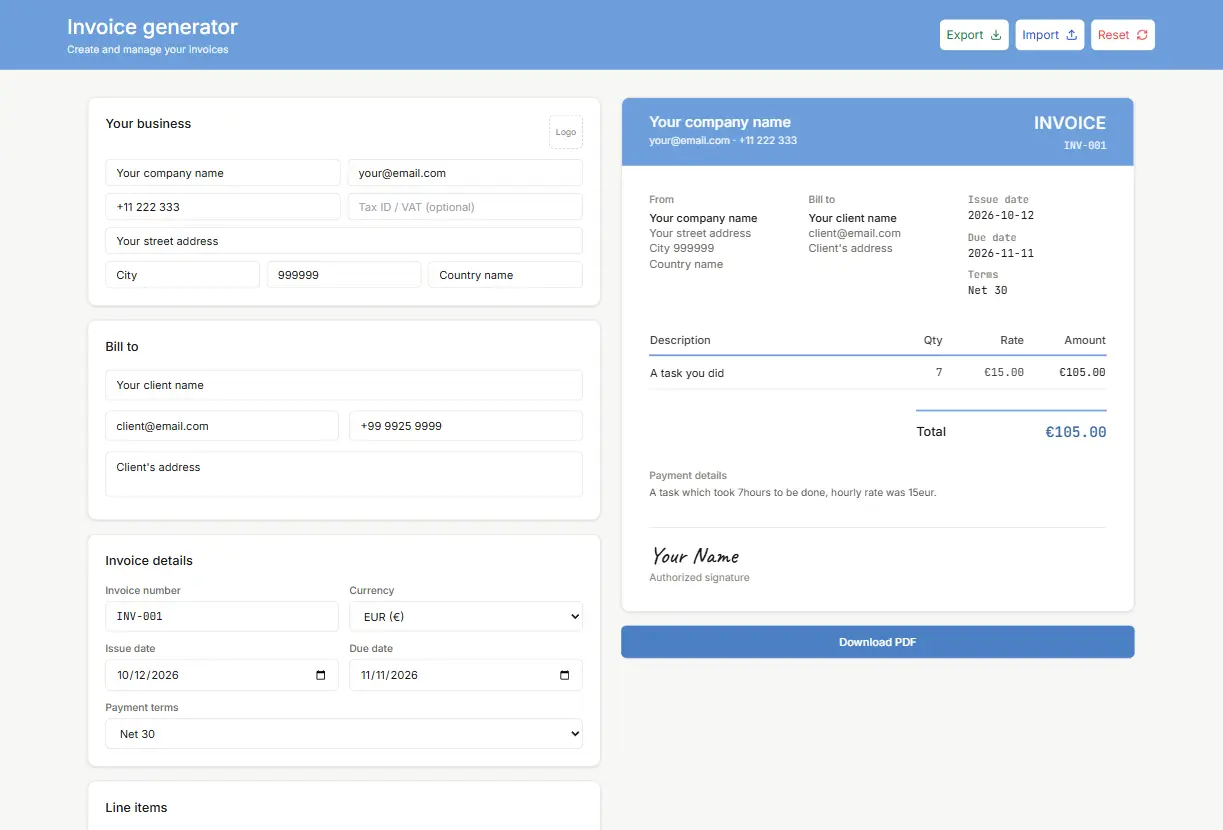Click the Download PDF button

(x=878, y=642)
